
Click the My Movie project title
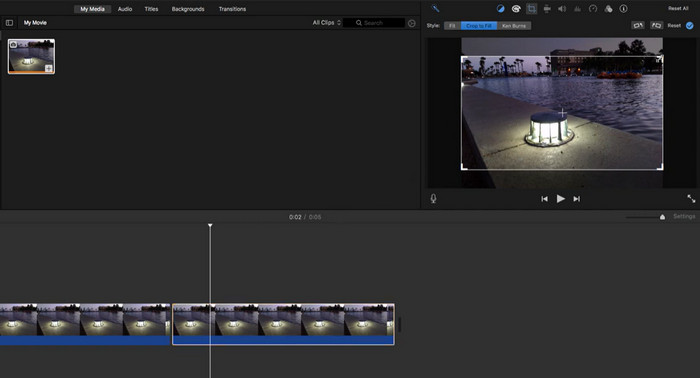click(x=35, y=23)
